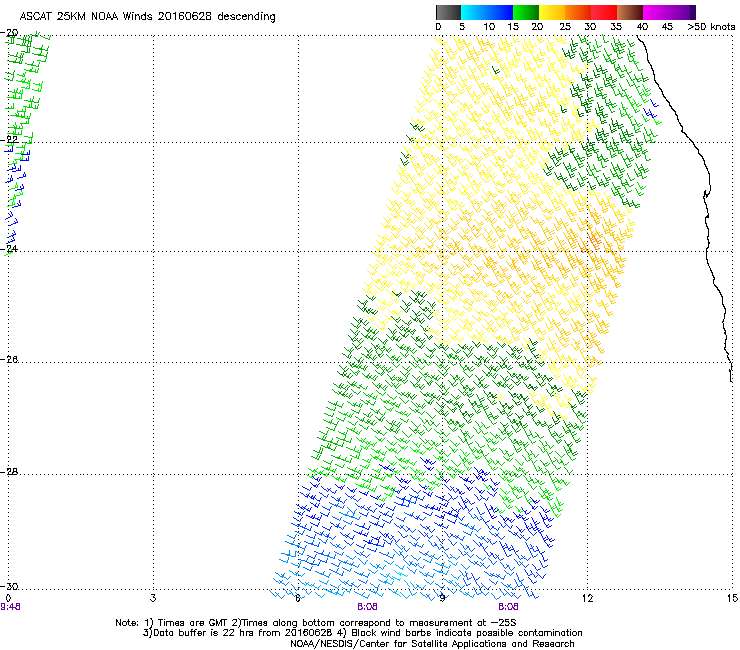
Task: Click the '12' longitude axis label
Action: [x=587, y=599]
